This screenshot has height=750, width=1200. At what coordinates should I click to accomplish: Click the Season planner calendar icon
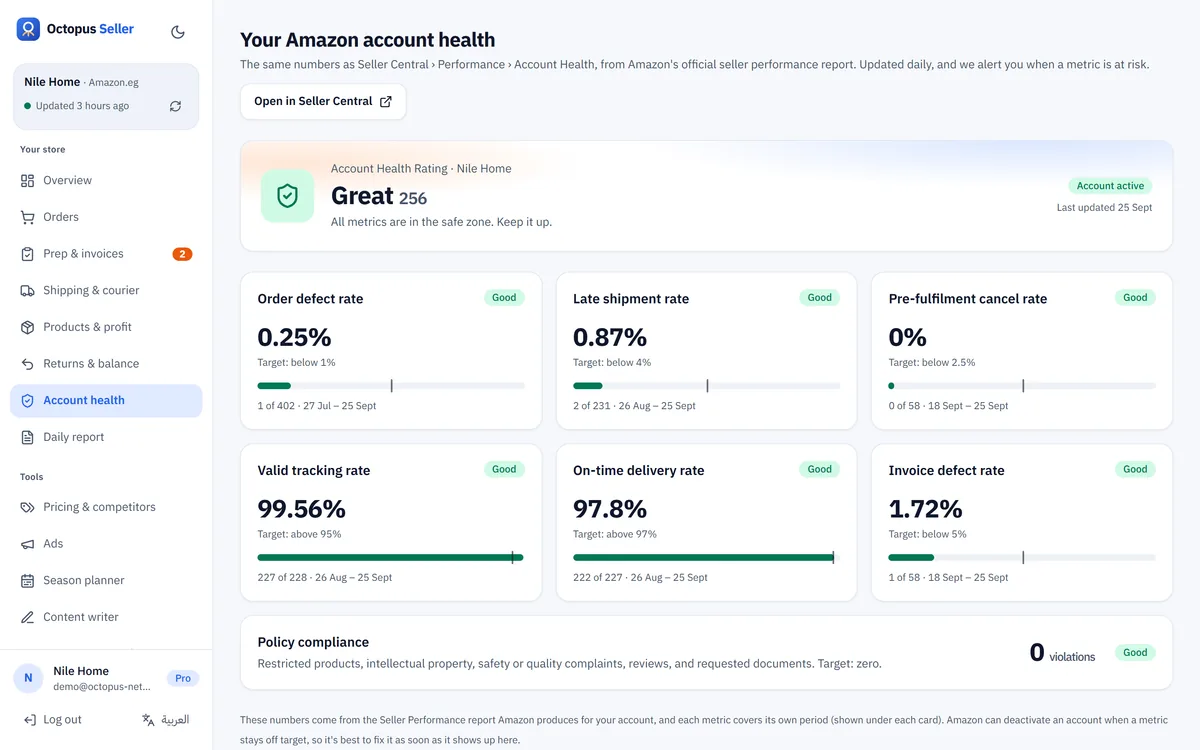tap(27, 580)
